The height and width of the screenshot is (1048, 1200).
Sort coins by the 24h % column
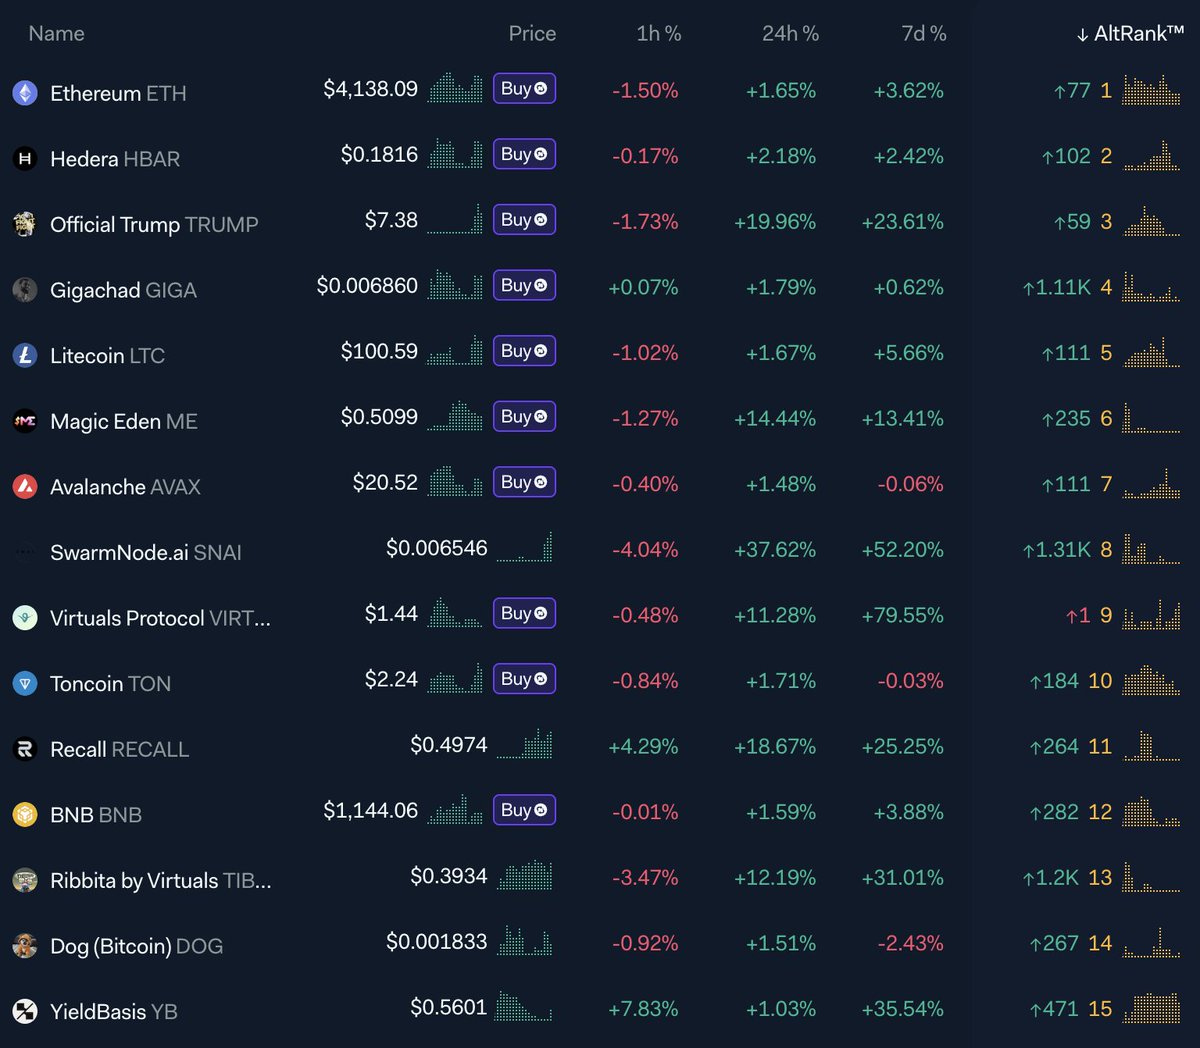[x=790, y=33]
